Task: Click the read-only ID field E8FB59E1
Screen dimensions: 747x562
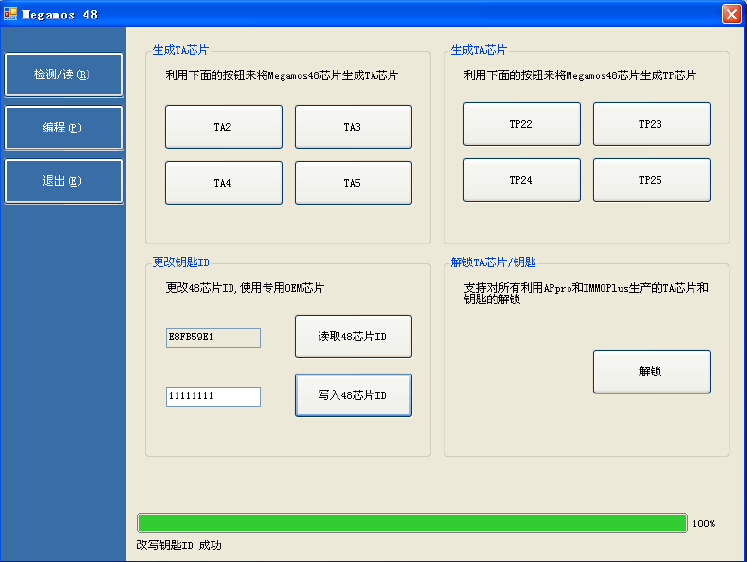Action: 213,338
